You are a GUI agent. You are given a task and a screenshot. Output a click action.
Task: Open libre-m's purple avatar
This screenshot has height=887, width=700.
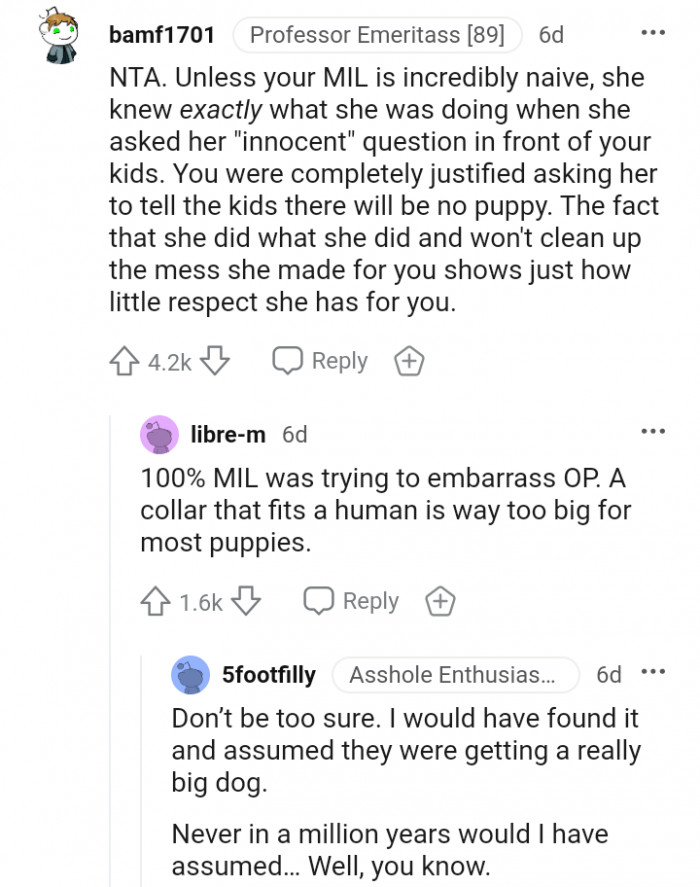(159, 434)
